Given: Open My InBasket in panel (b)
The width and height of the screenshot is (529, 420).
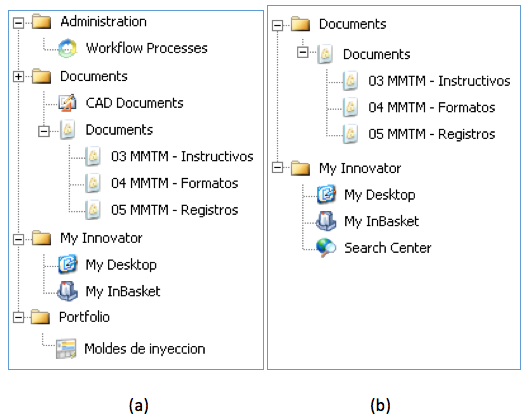Looking at the screenshot, I should pos(382,222).
